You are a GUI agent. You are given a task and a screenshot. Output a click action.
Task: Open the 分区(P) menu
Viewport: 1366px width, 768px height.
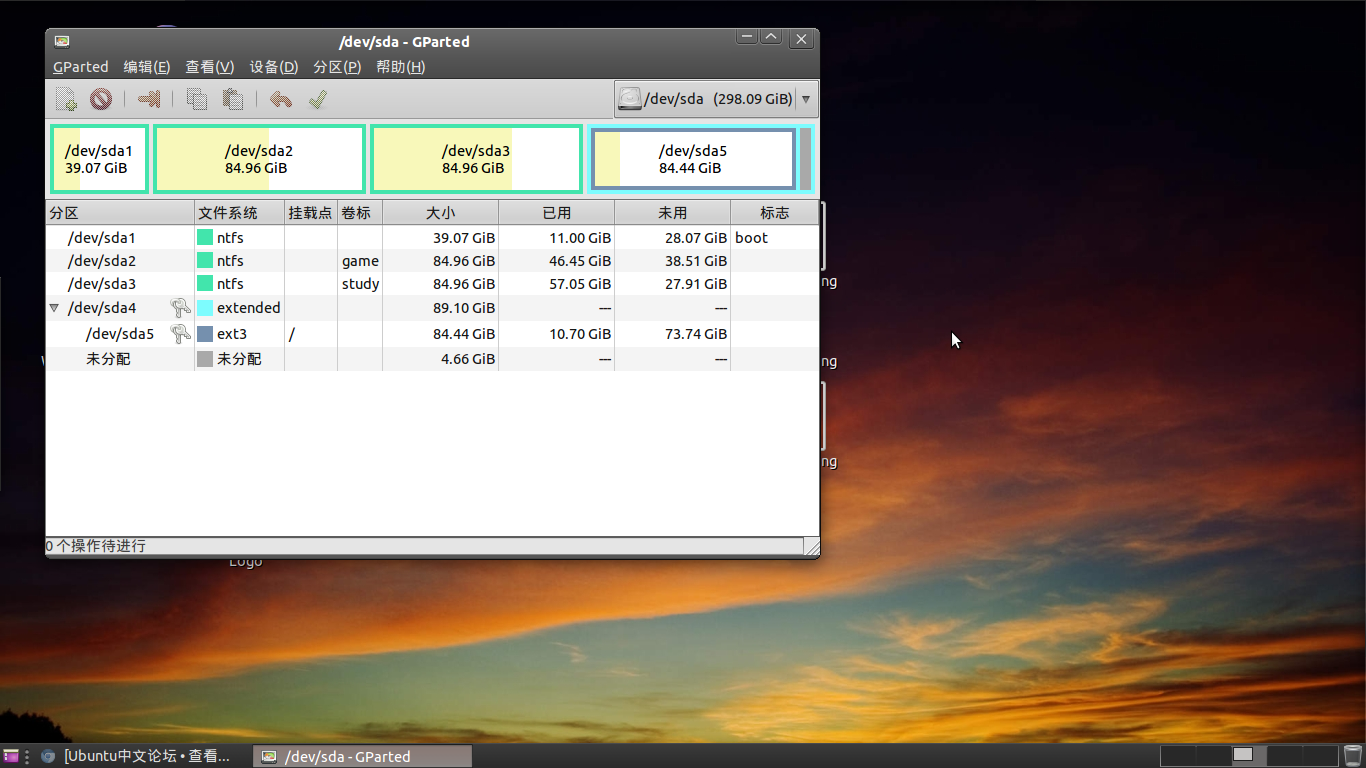pos(337,67)
